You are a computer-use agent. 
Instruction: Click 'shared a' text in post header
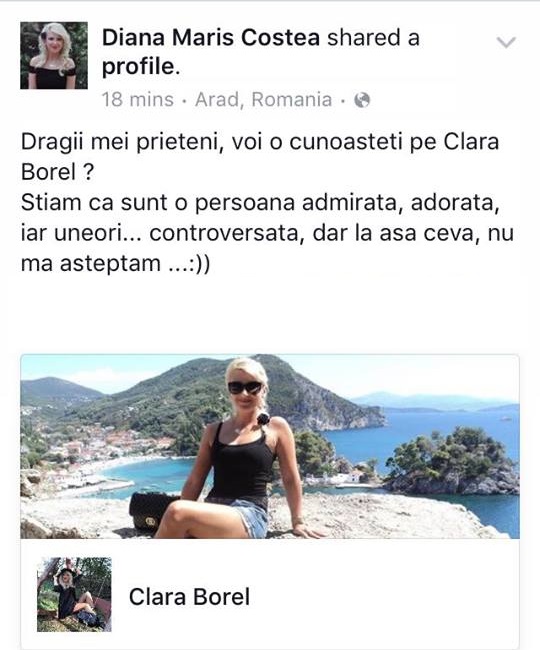373,38
